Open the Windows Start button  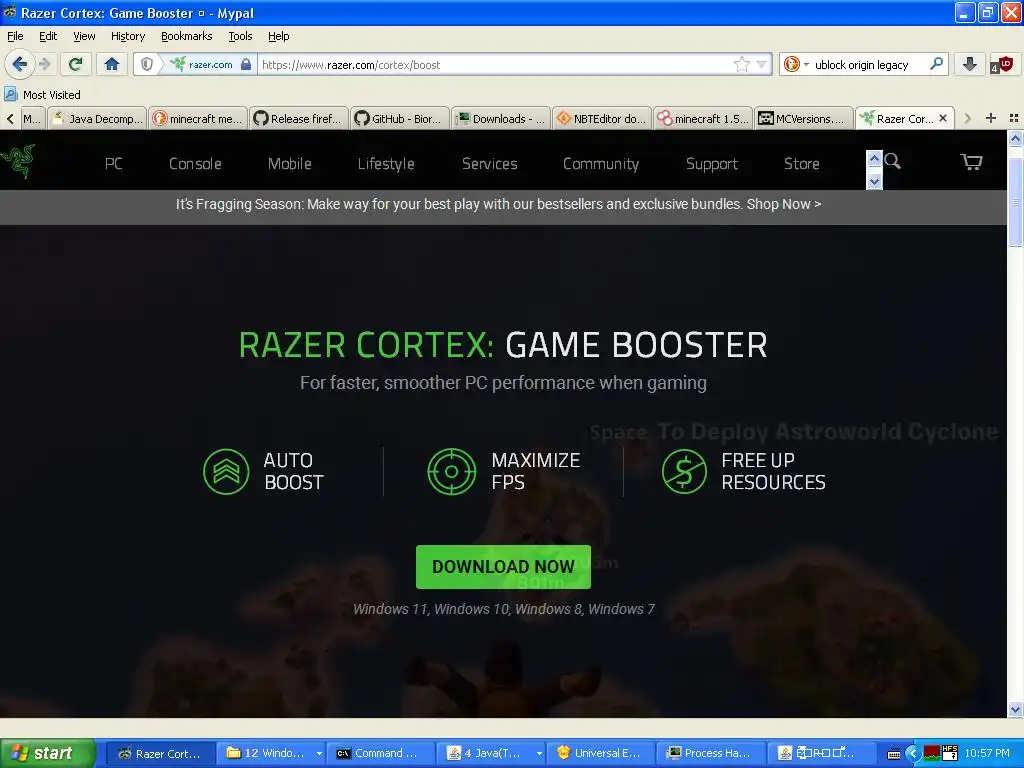pyautogui.click(x=47, y=753)
